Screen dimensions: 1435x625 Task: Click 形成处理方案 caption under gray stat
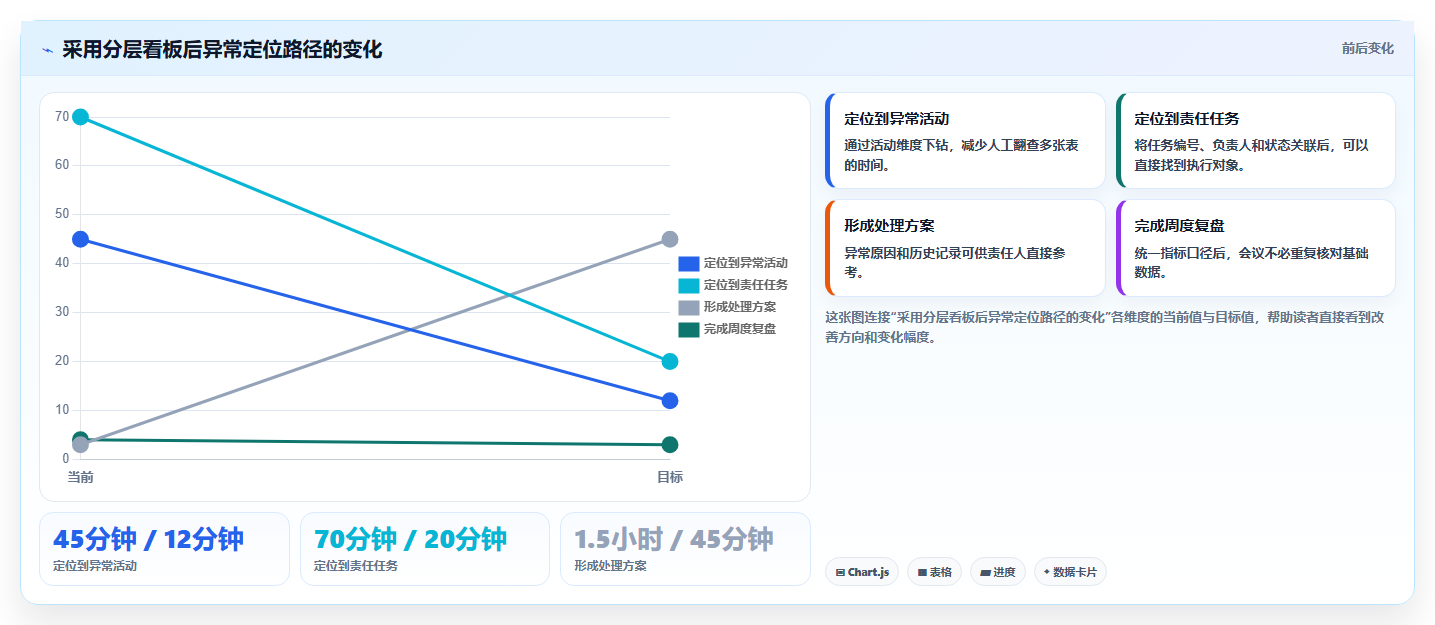point(610,566)
